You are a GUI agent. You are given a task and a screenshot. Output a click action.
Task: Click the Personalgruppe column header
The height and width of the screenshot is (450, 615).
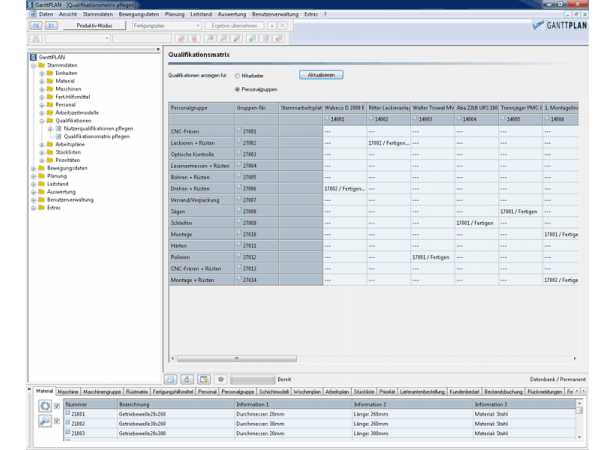[202, 108]
